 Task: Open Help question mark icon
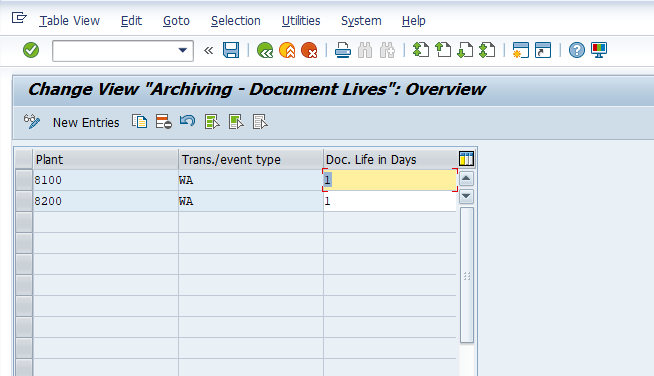click(577, 50)
